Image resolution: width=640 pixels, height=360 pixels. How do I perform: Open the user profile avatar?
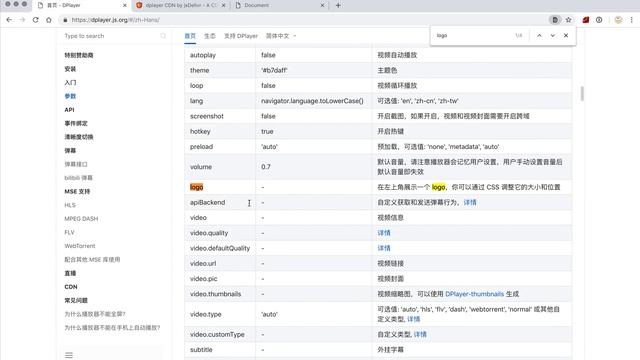click(618, 20)
